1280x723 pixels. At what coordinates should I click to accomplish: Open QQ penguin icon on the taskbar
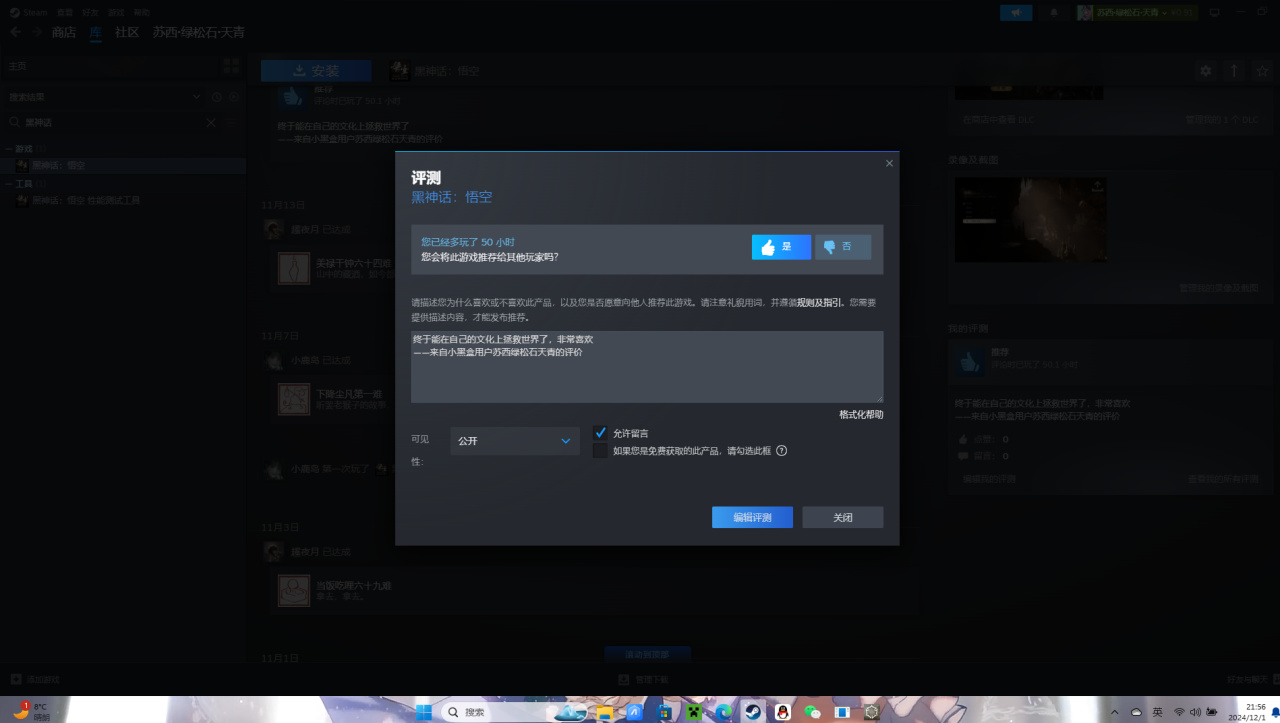(782, 712)
